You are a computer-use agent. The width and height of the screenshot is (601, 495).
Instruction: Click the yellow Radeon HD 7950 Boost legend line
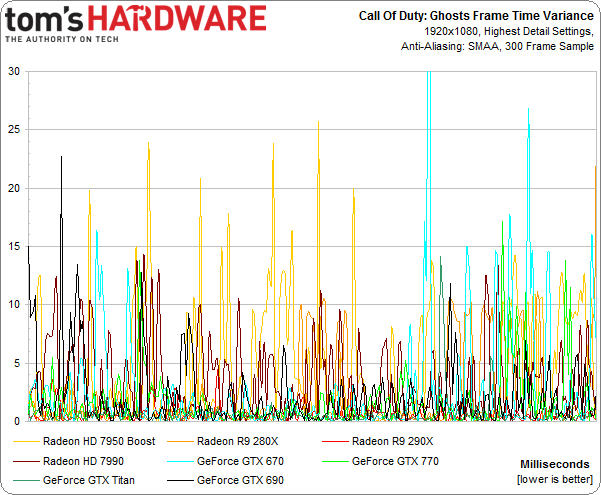pyautogui.click(x=26, y=442)
